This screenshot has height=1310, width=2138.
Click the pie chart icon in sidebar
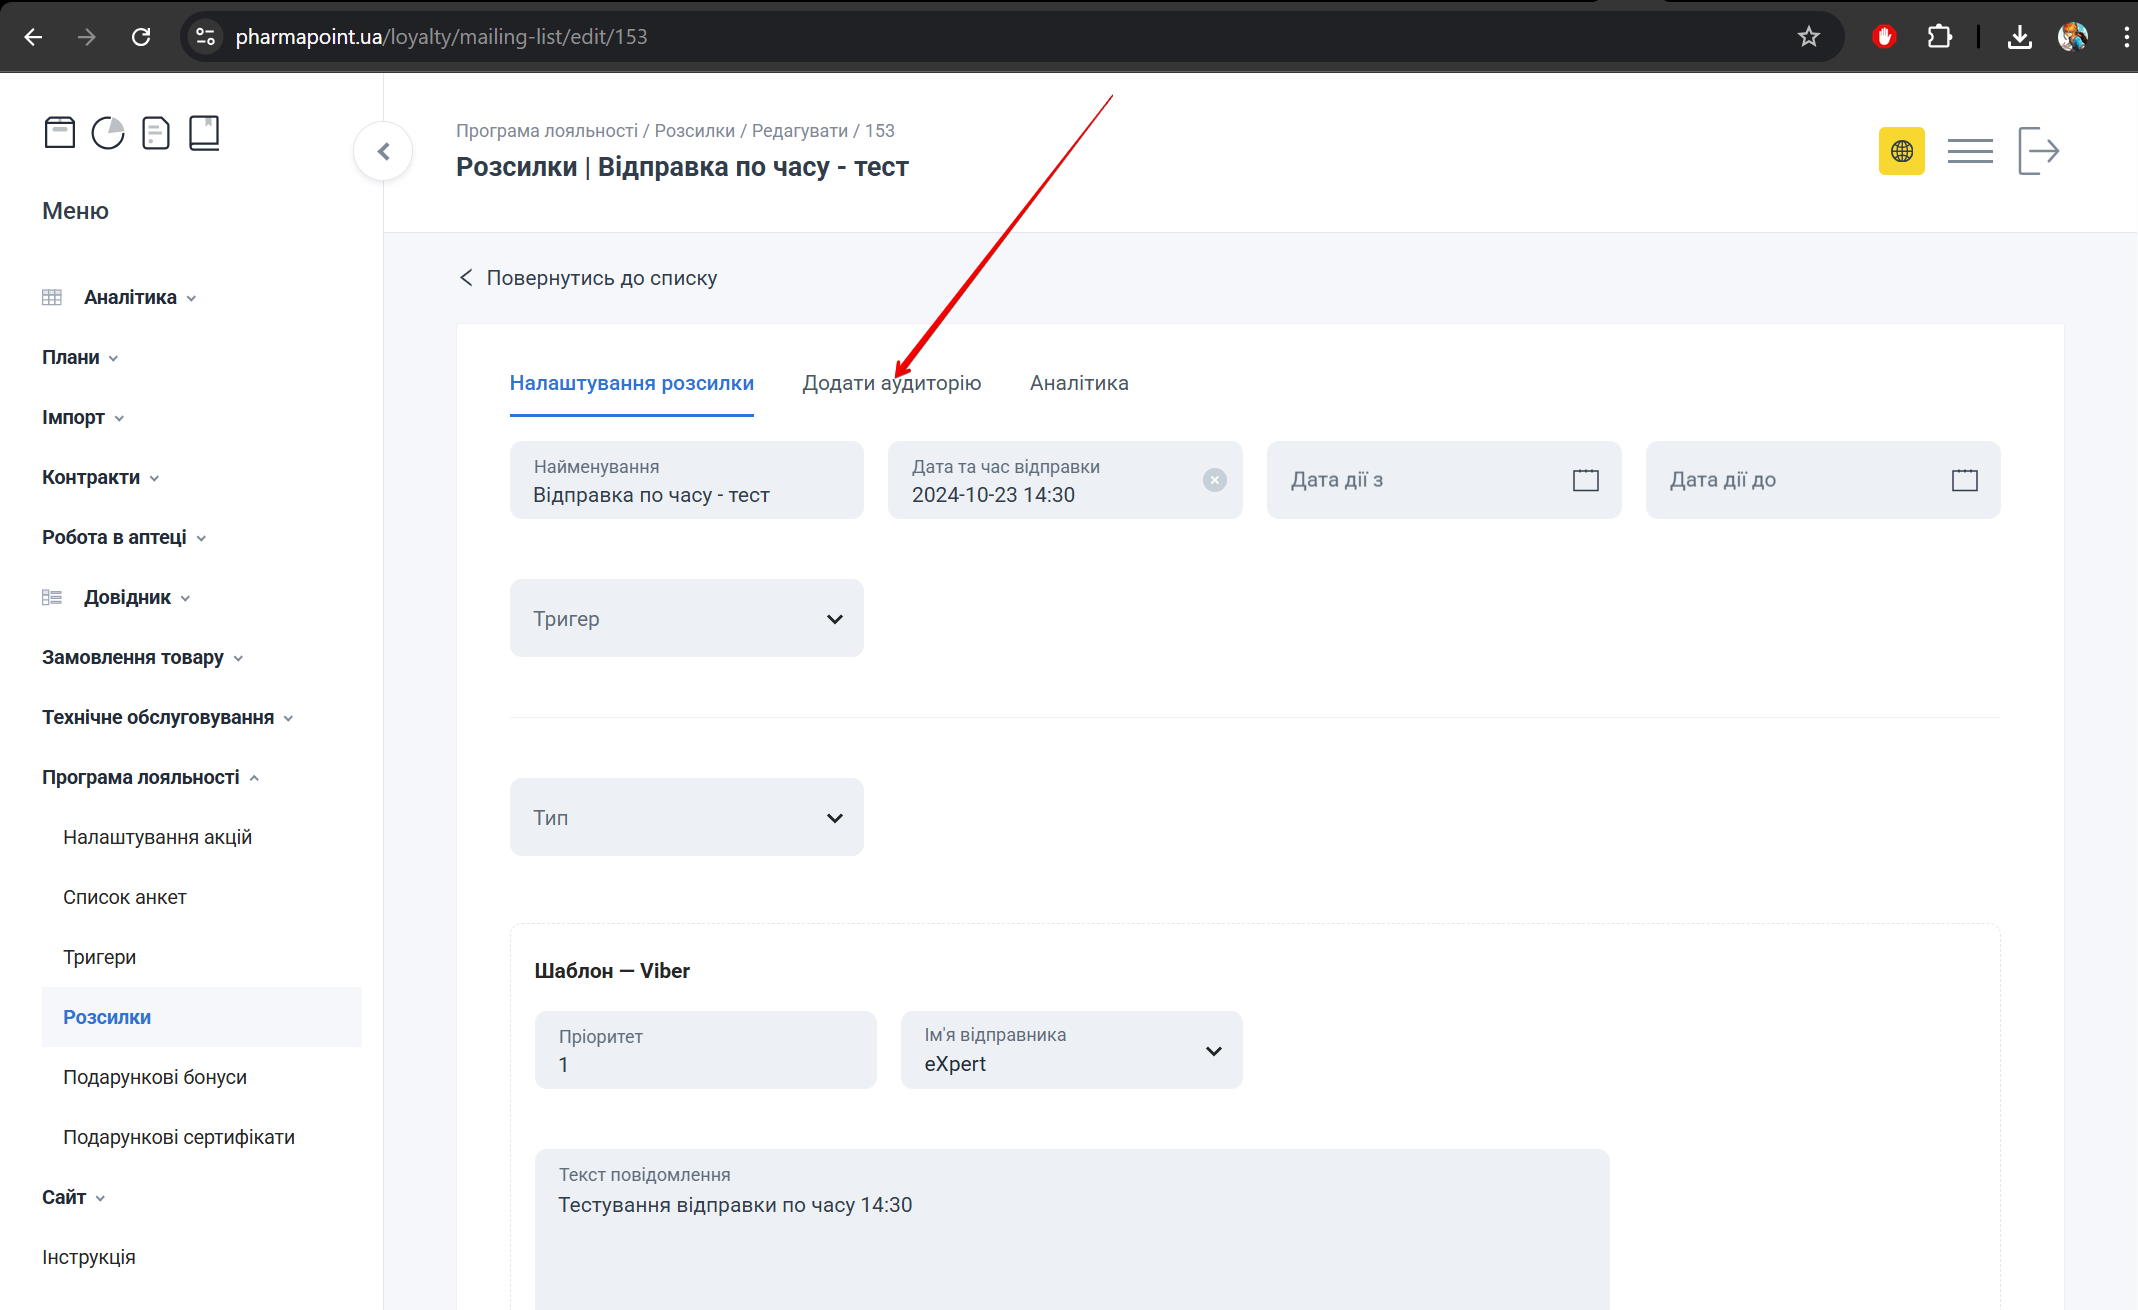108,132
